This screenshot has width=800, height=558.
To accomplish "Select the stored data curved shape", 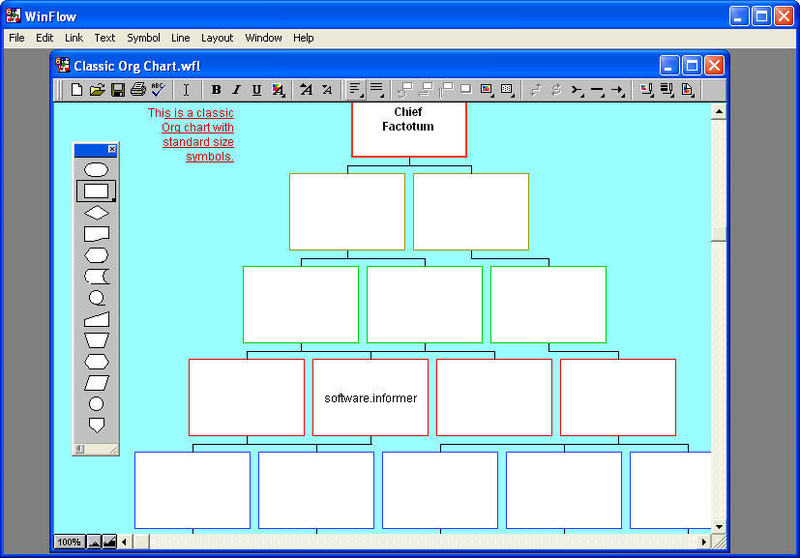I will [96, 276].
